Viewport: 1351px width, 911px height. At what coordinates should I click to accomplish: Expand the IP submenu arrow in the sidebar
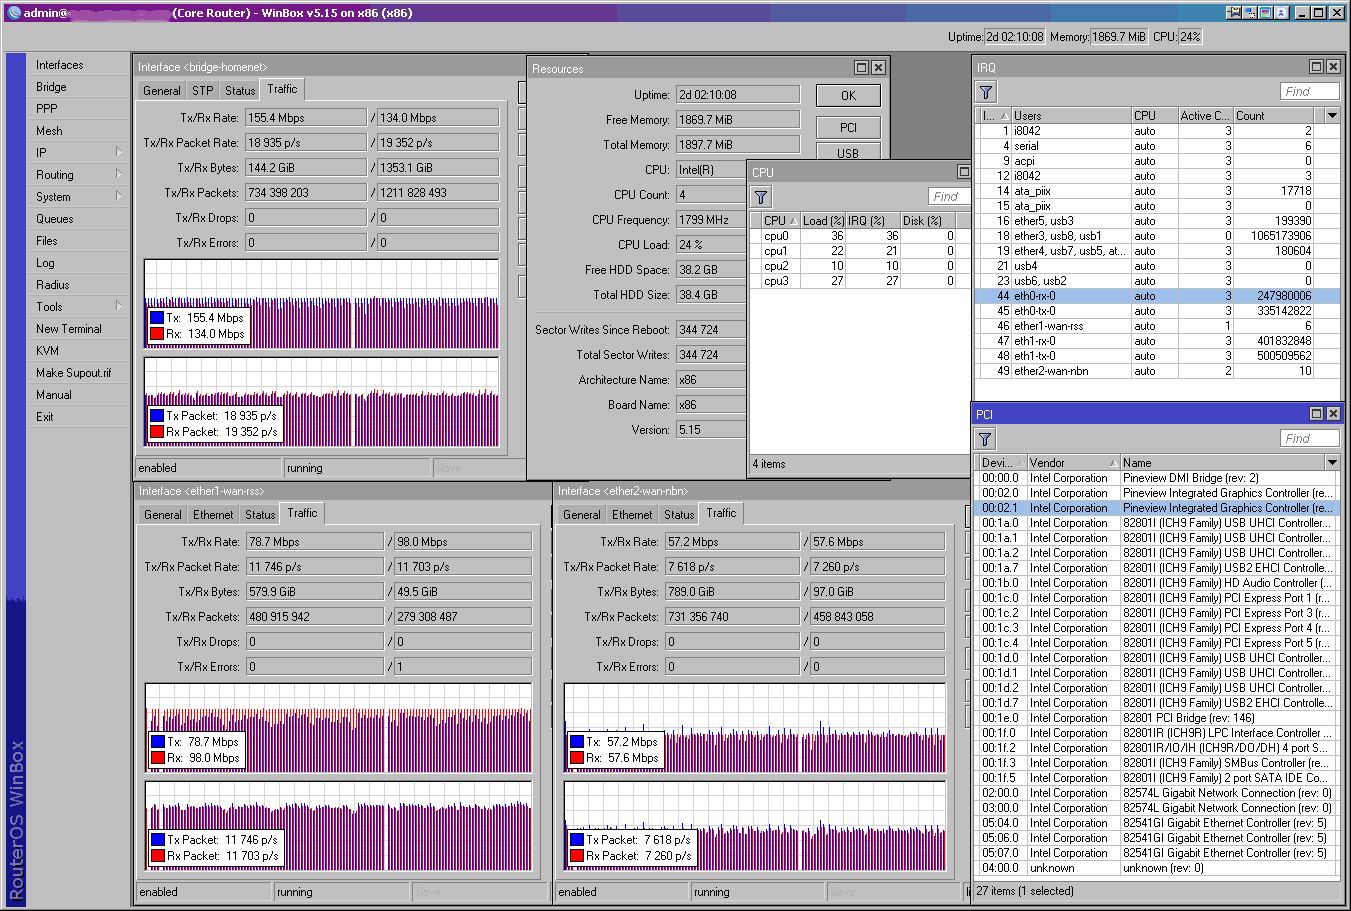[x=120, y=152]
